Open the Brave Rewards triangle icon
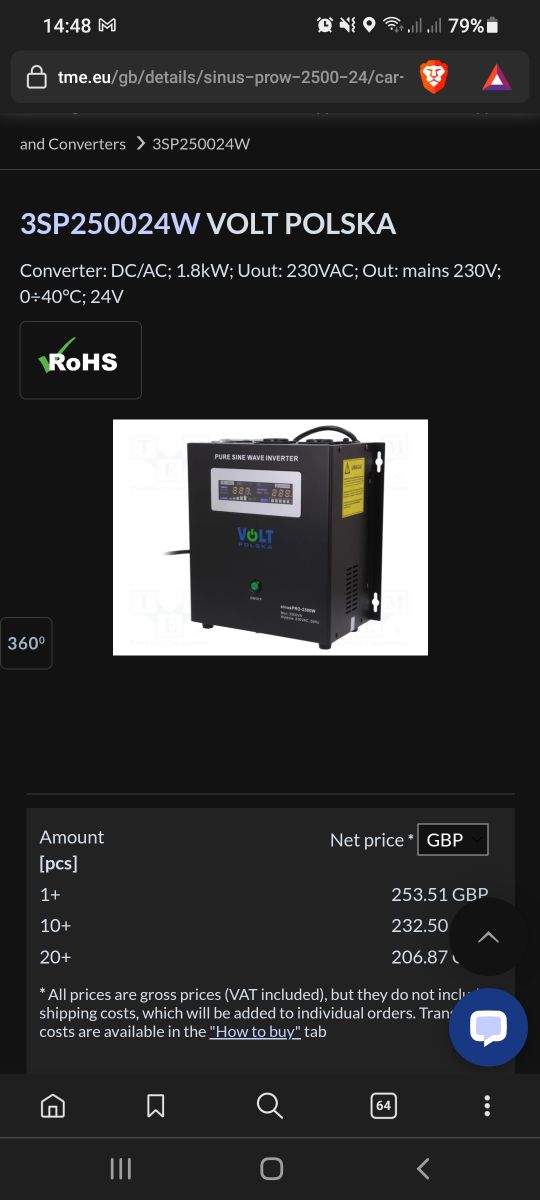This screenshot has height=1200, width=540. 496,77
